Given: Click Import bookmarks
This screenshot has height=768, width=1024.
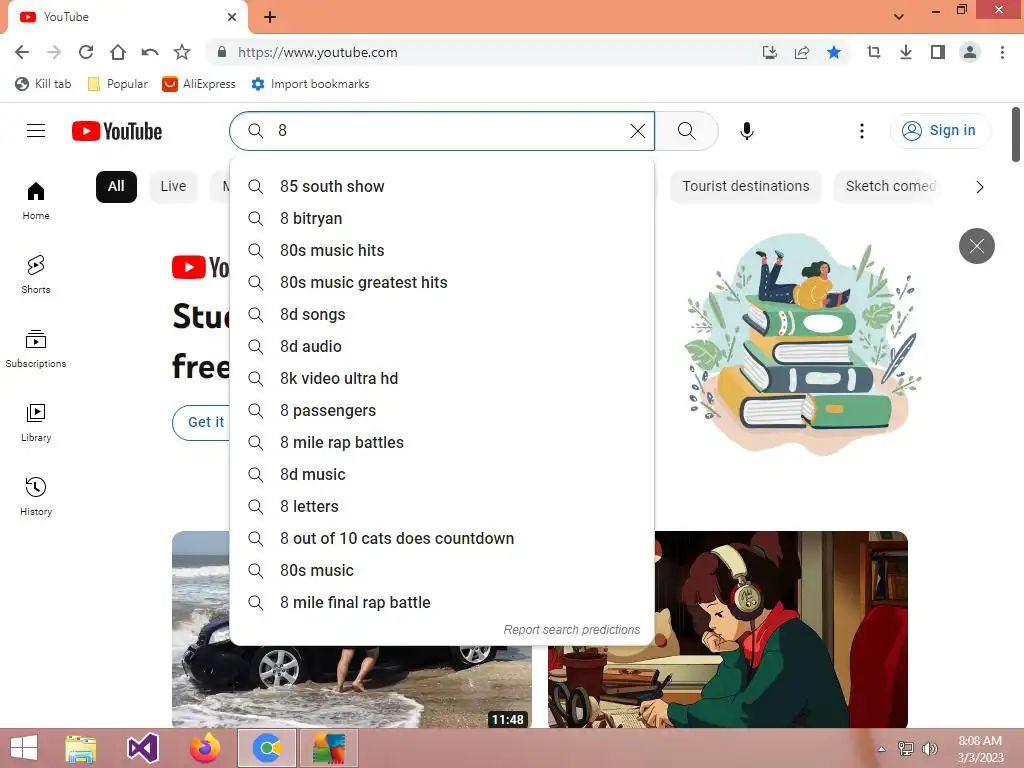Looking at the screenshot, I should tap(310, 84).
